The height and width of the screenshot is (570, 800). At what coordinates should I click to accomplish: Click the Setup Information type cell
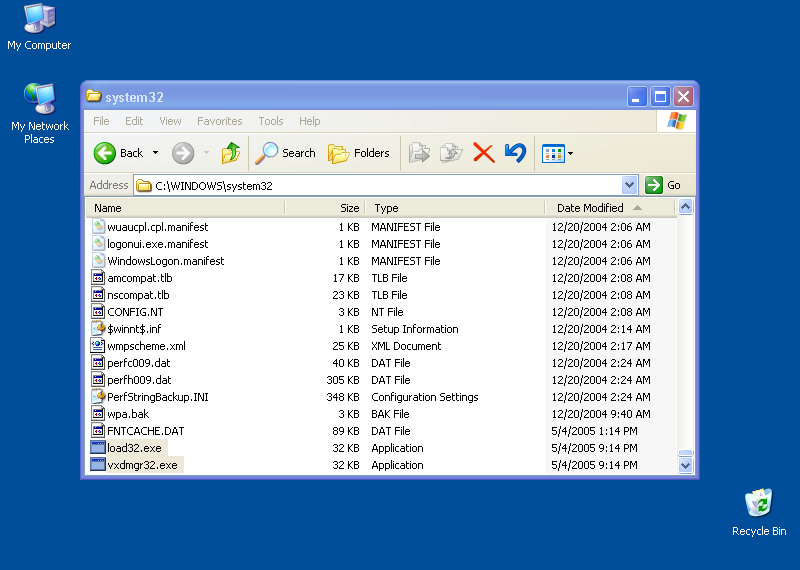415,329
